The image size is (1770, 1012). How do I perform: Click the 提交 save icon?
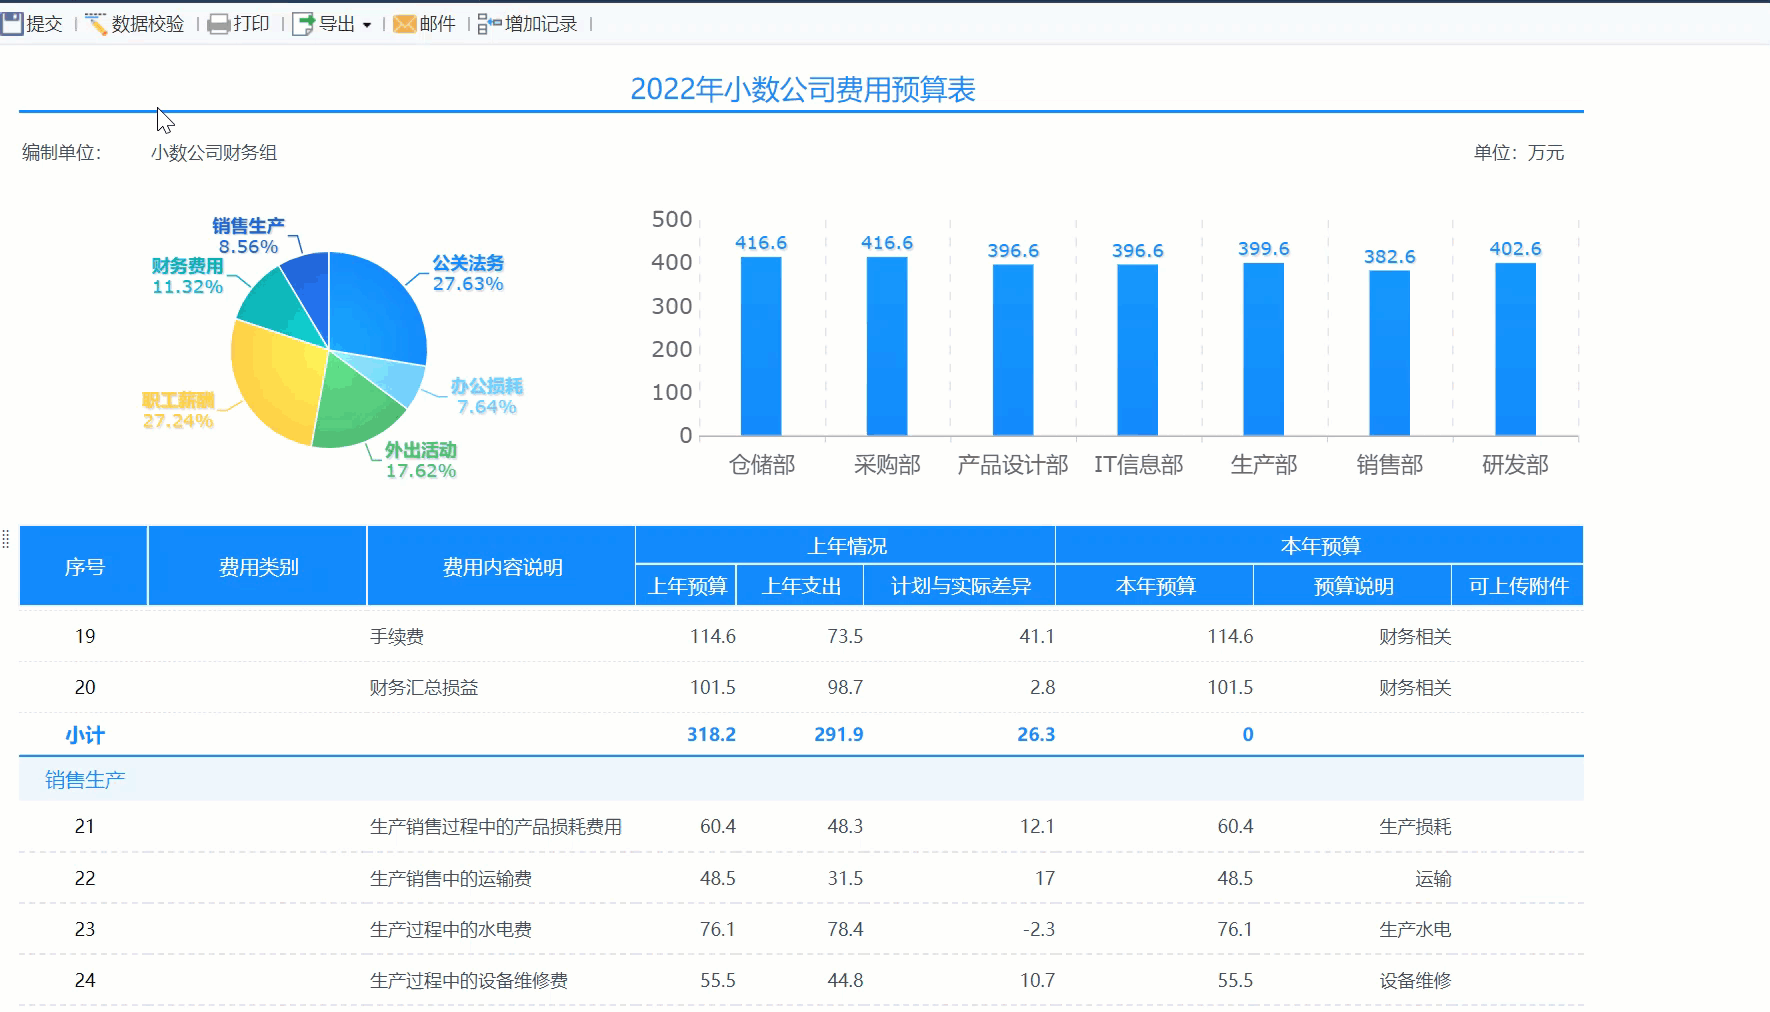(x=13, y=24)
